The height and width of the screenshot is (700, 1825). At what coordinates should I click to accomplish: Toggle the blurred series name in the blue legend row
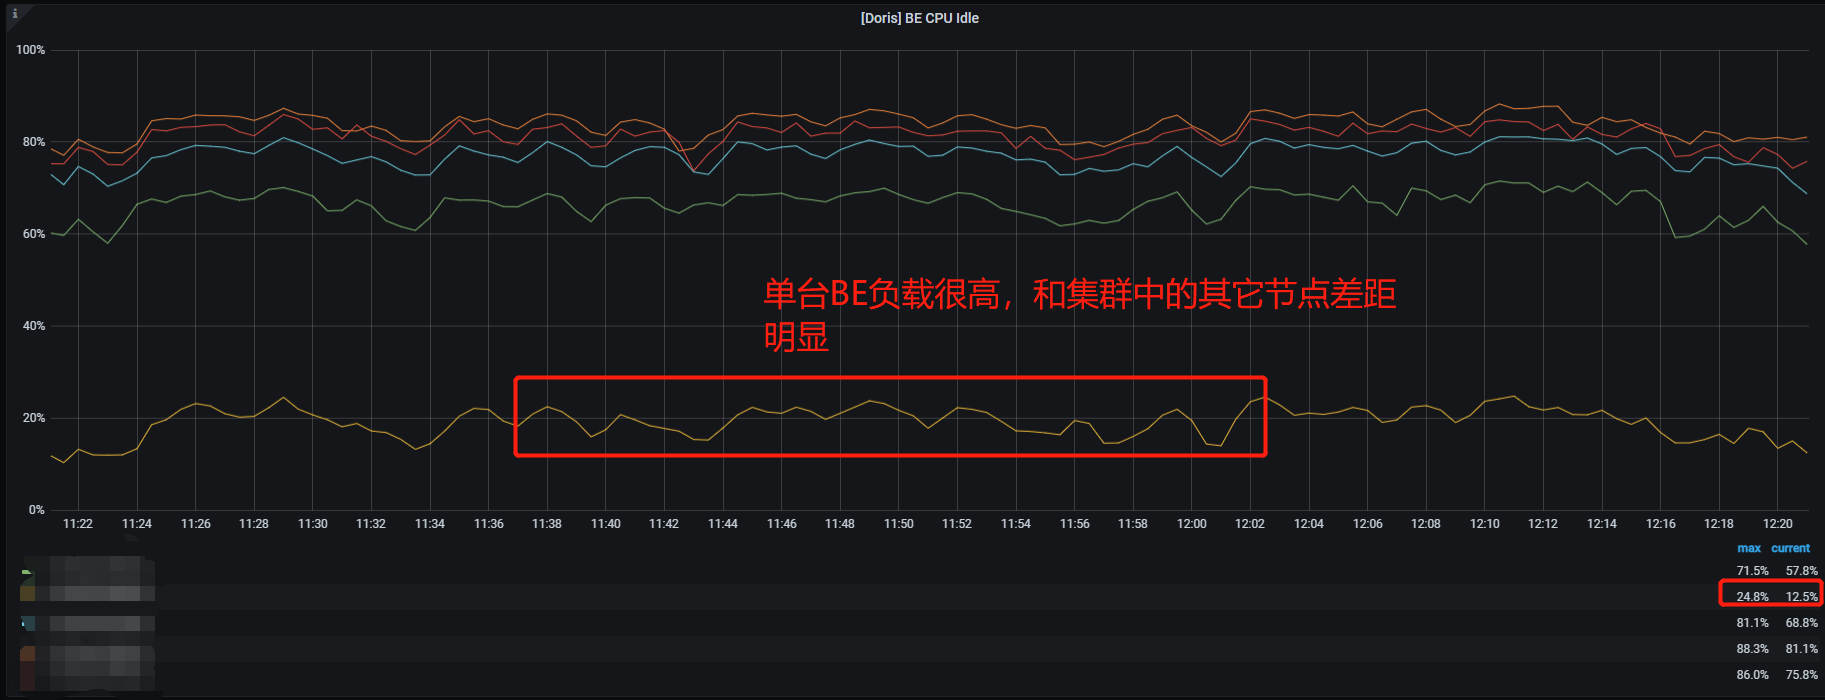click(x=100, y=623)
